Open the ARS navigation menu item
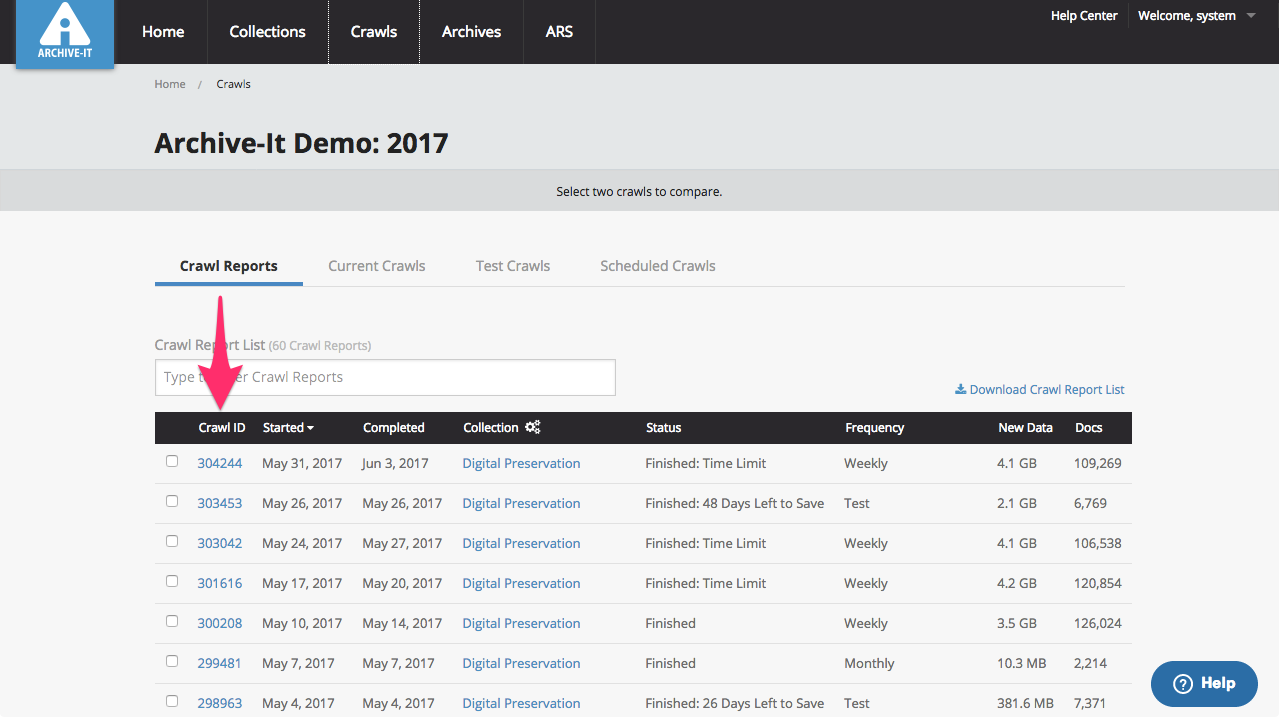The height and width of the screenshot is (717, 1279). (559, 32)
